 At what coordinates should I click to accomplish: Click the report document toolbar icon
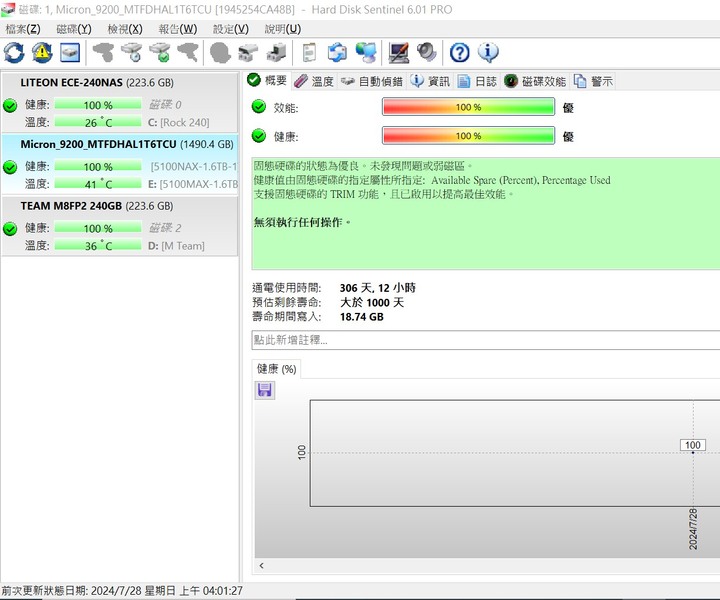coord(309,52)
